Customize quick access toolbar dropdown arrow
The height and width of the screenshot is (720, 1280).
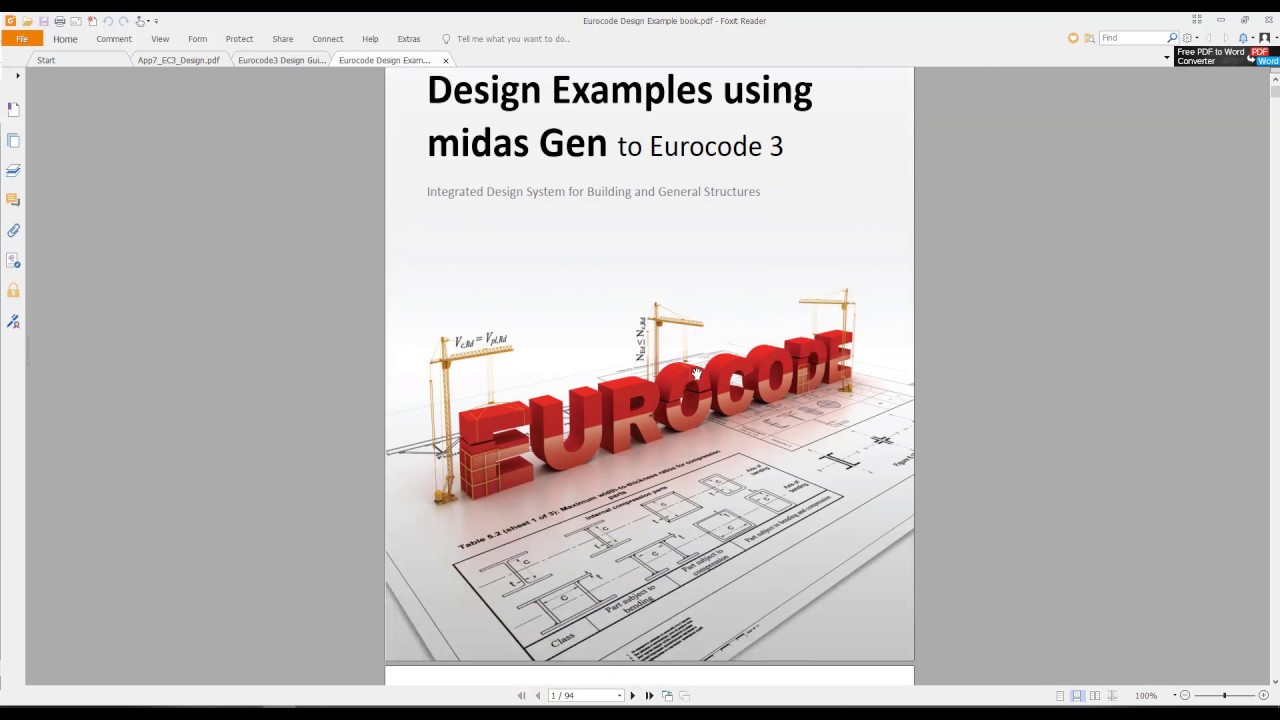[156, 21]
